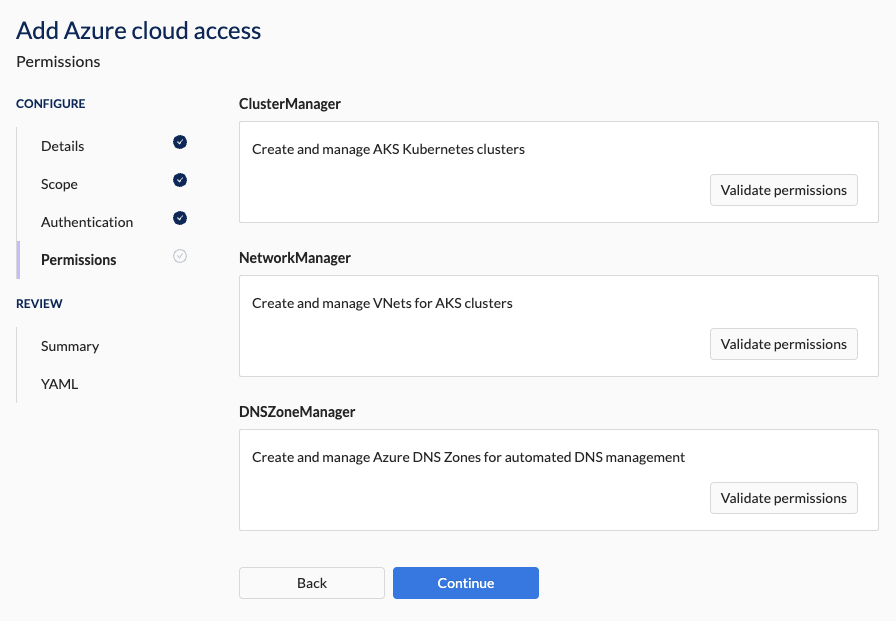Validate permissions for DNSZoneManager
The image size is (896, 621).
point(783,498)
